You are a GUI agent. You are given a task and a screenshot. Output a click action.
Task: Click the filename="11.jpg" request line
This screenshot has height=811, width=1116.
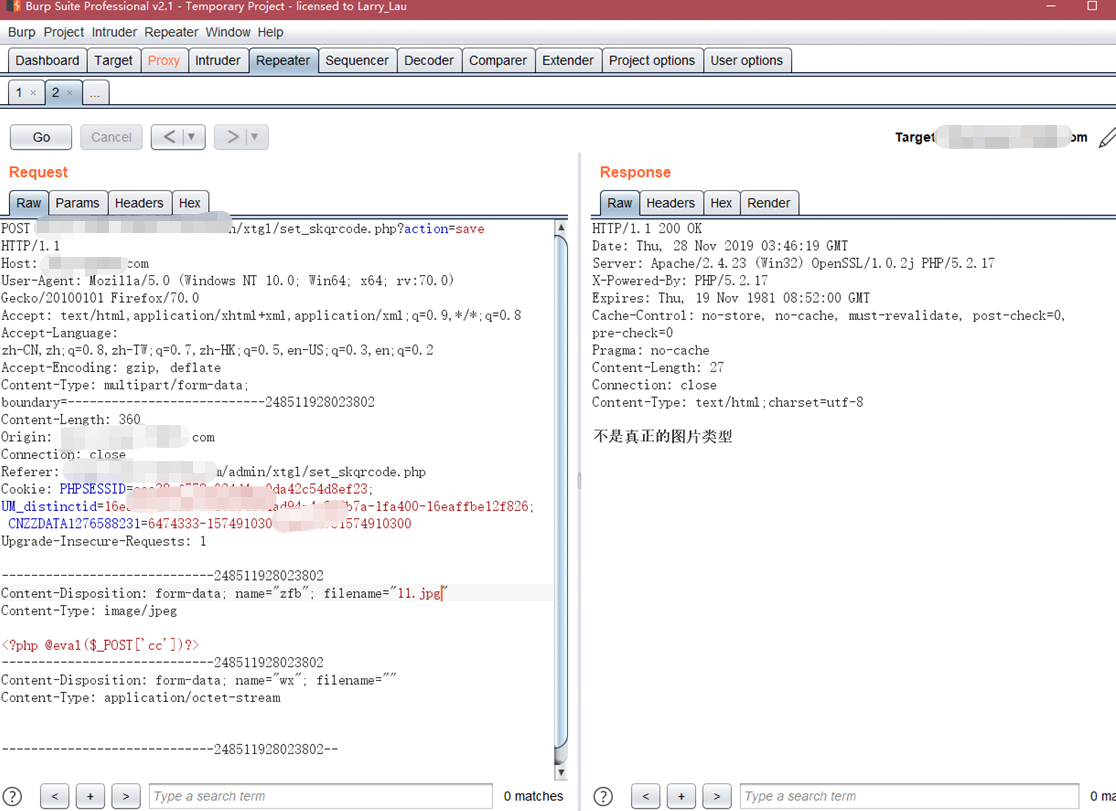[225, 593]
